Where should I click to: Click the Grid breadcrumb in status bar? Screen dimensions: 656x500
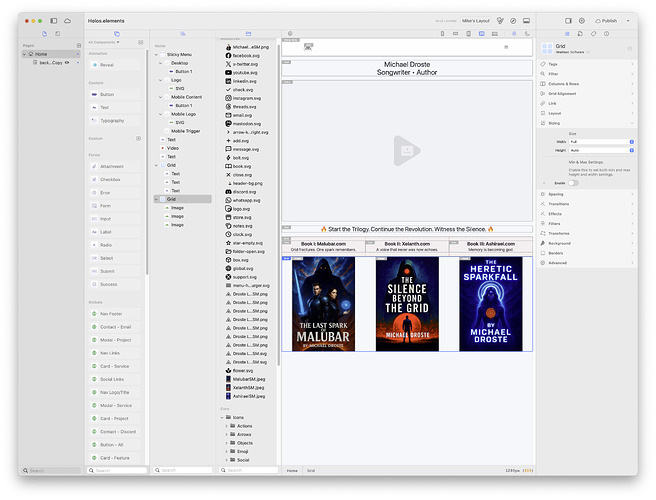click(311, 471)
